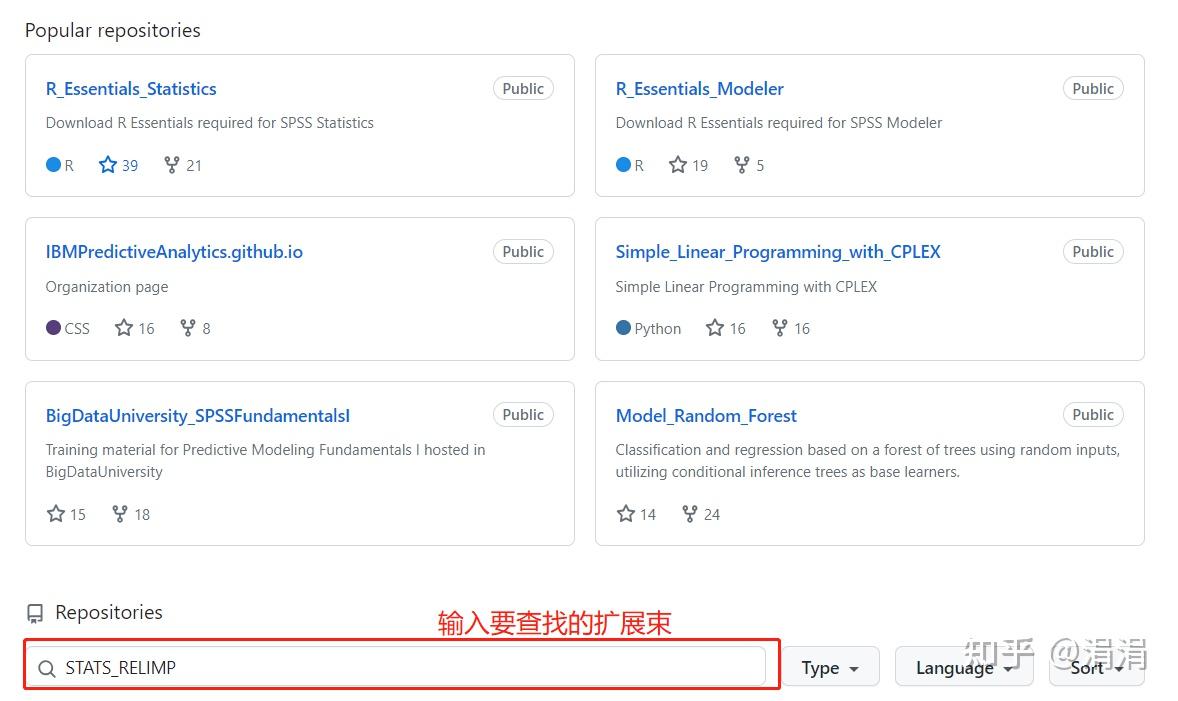The height and width of the screenshot is (701, 1178).
Task: Click fork icon on Model_Random_Forest card
Action: coord(690,514)
